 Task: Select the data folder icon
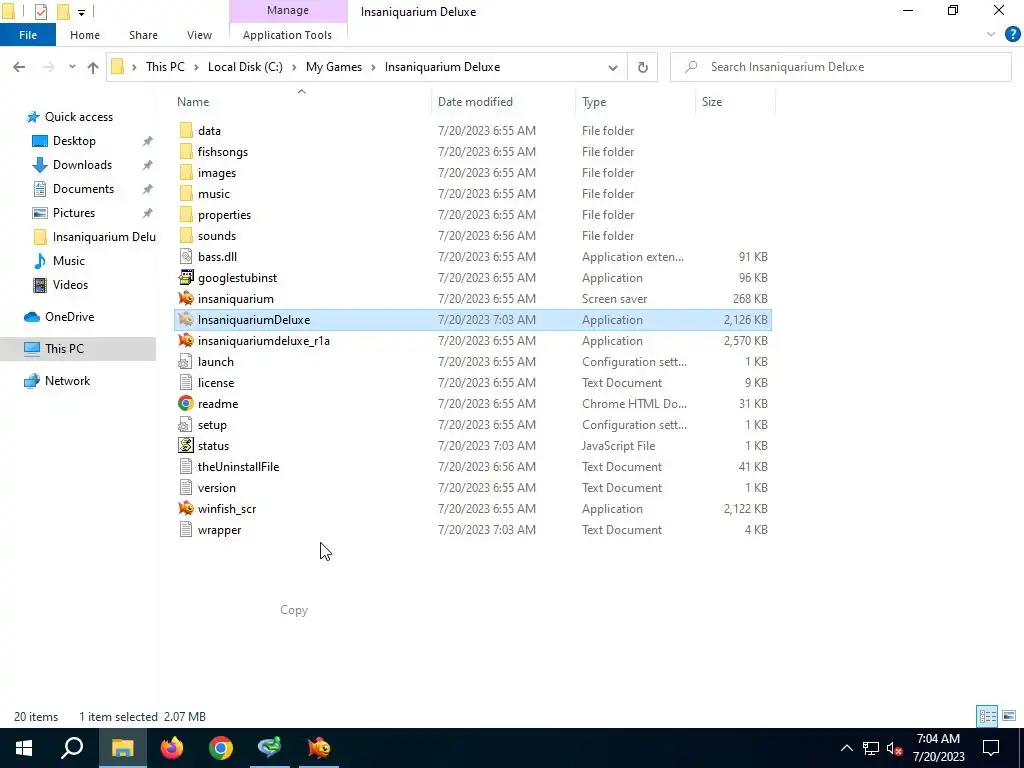[186, 131]
